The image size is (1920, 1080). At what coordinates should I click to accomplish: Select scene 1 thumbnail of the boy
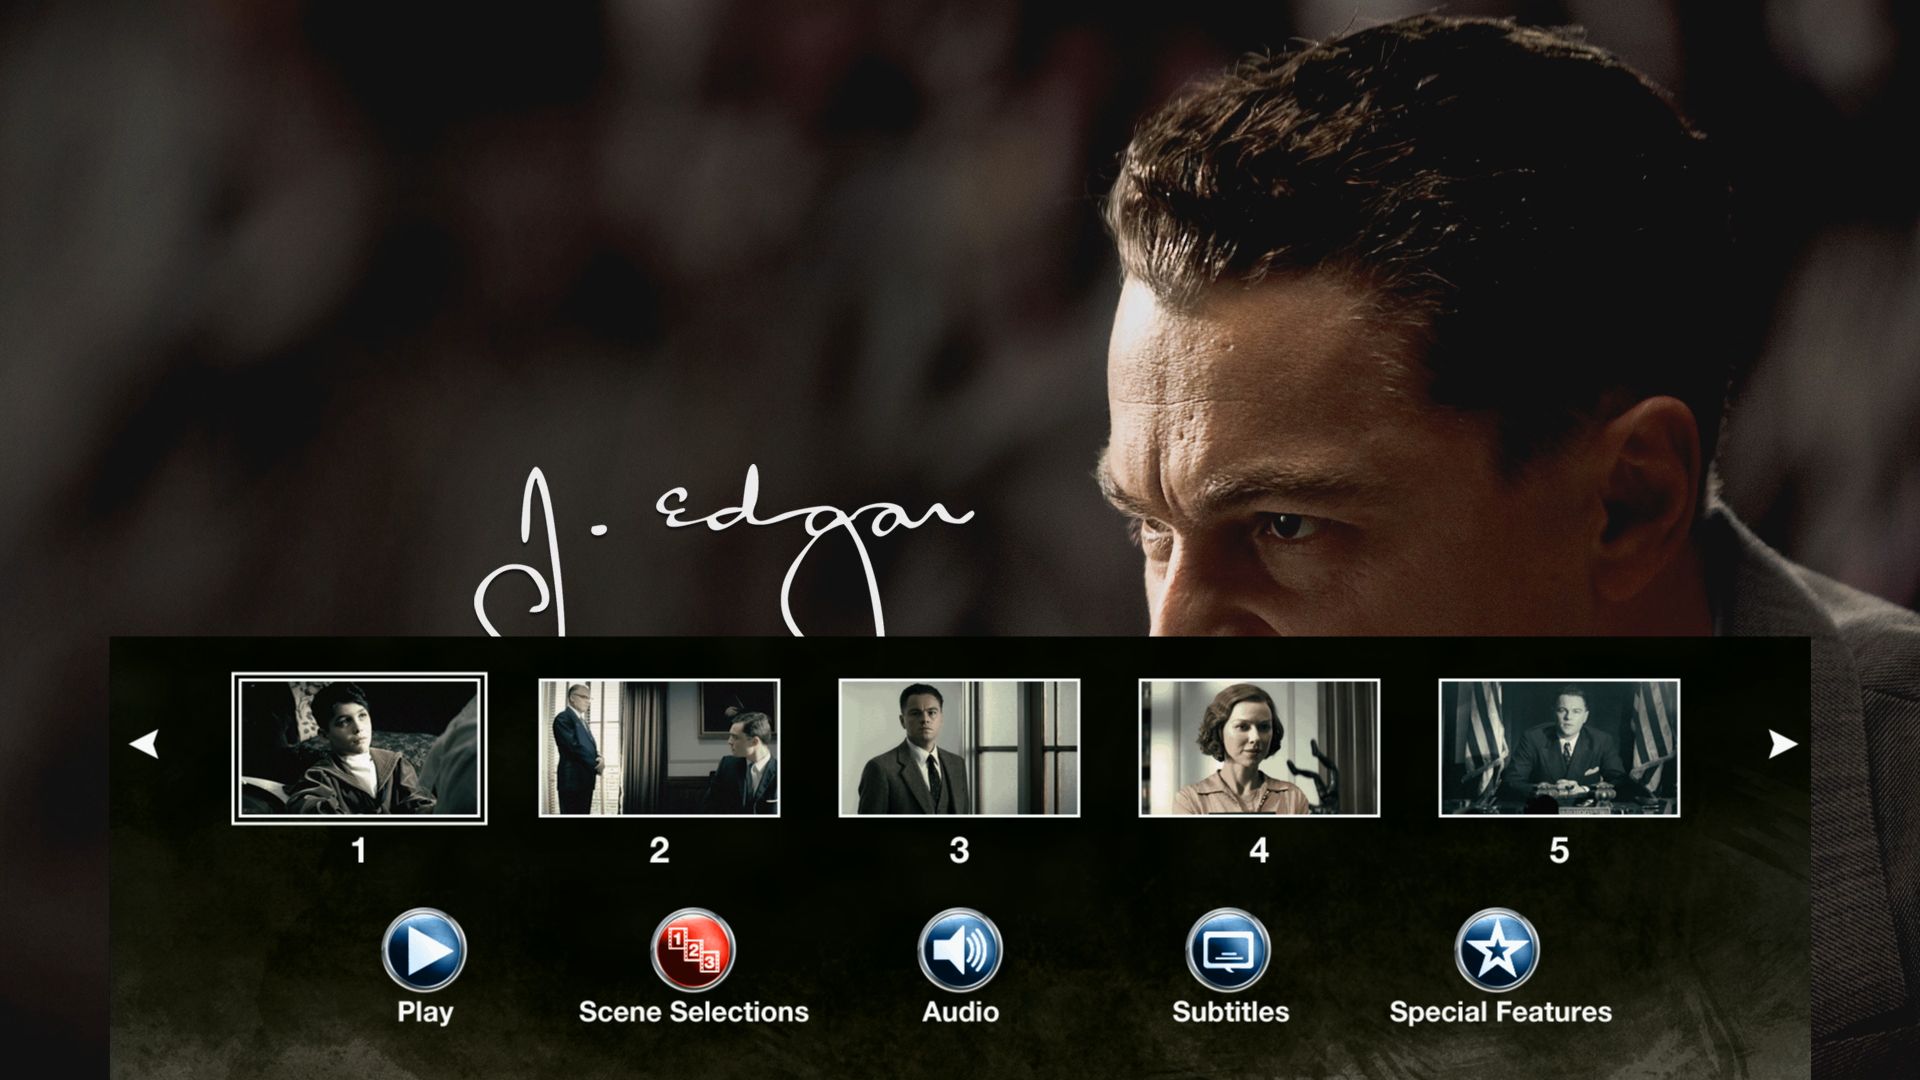coord(359,748)
